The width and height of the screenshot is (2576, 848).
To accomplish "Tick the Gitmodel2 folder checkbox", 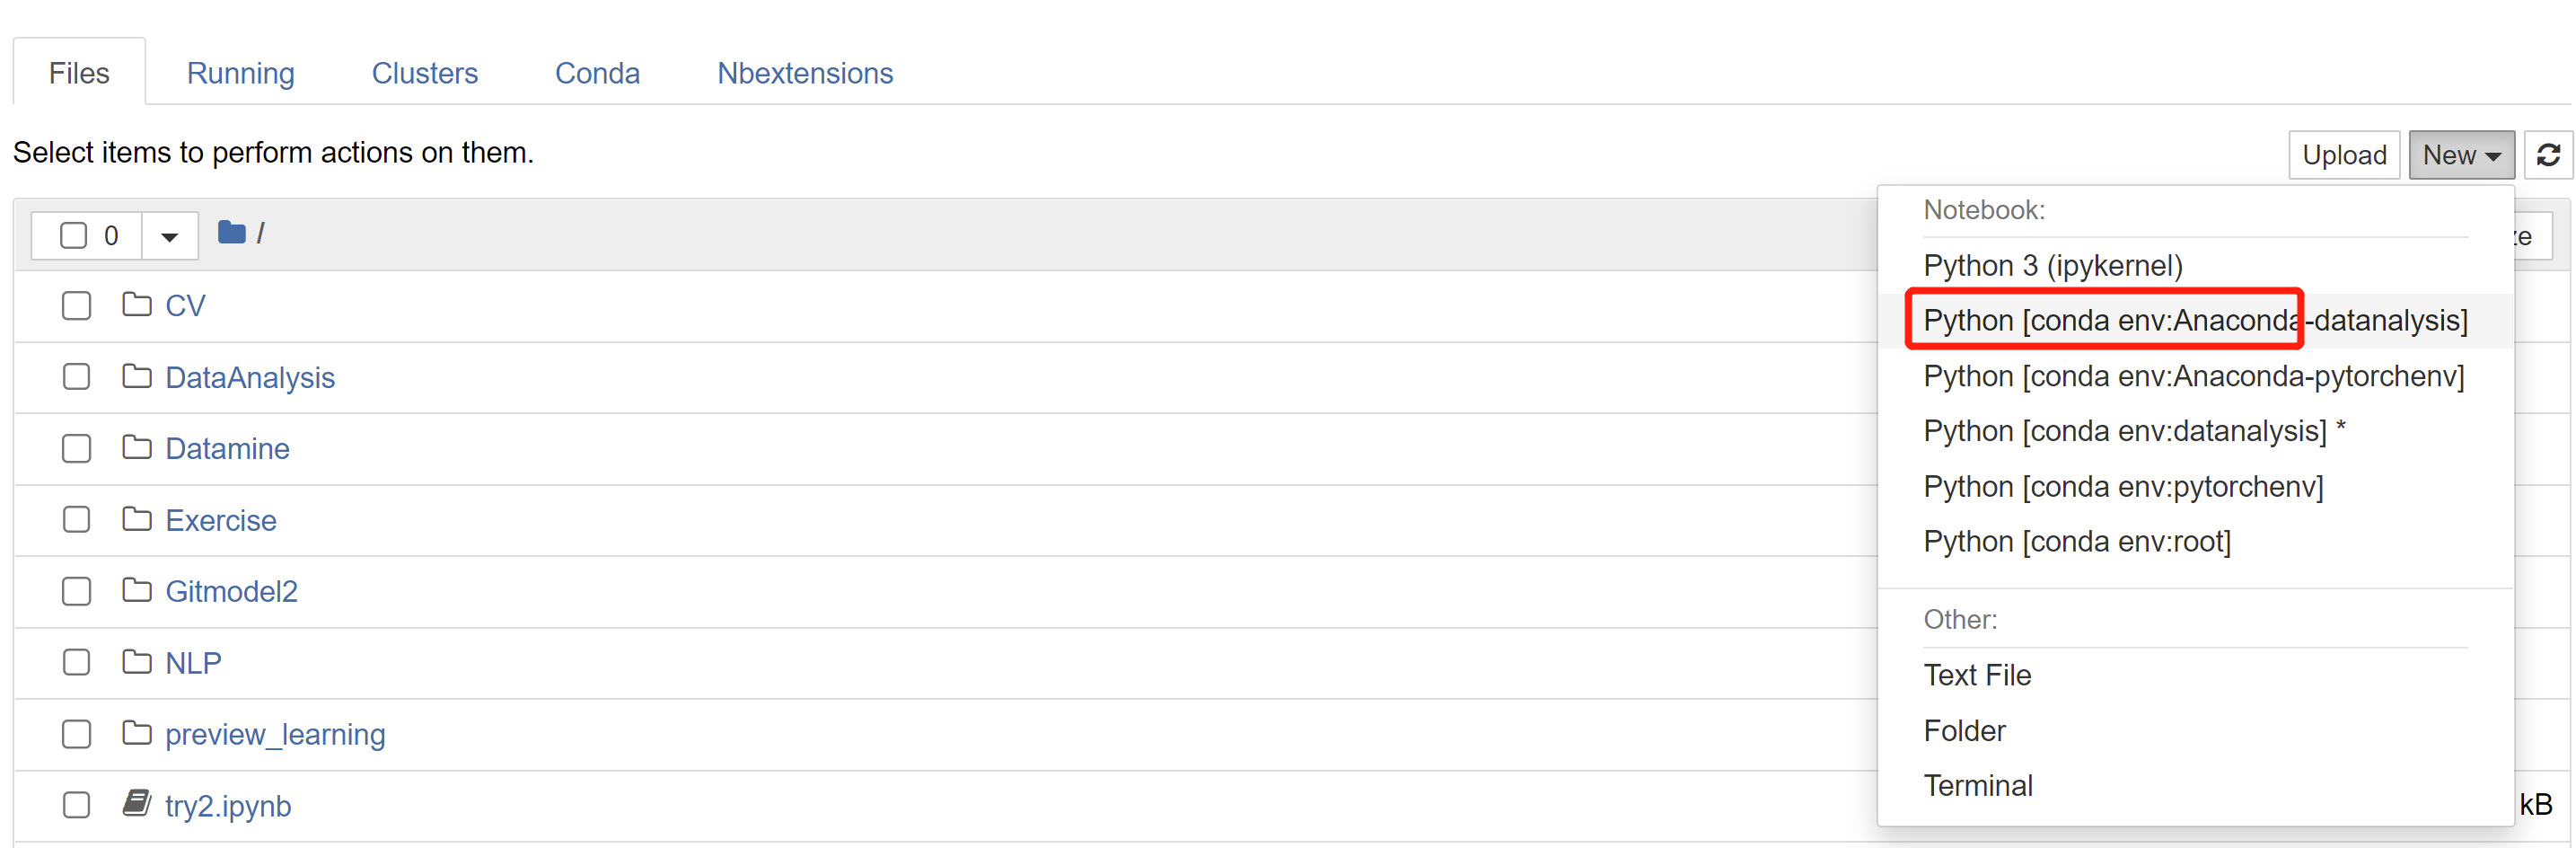I will (x=76, y=591).
